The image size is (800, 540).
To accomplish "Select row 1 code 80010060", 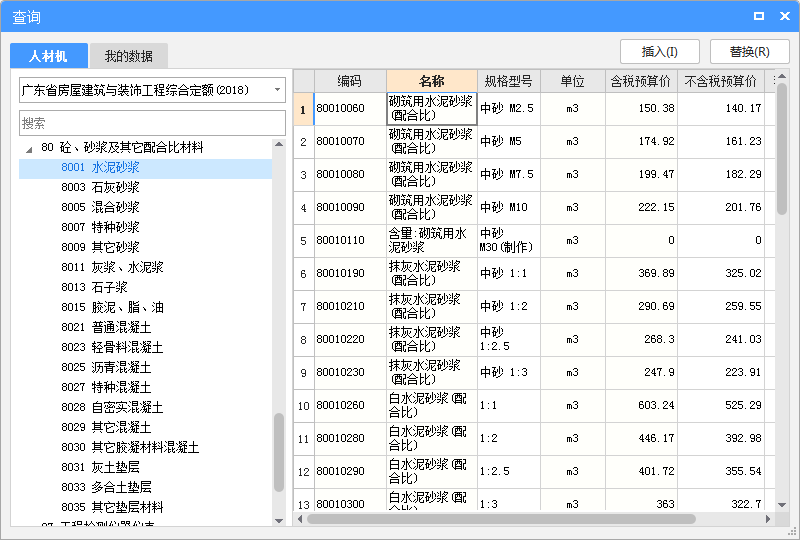I will tap(350, 108).
